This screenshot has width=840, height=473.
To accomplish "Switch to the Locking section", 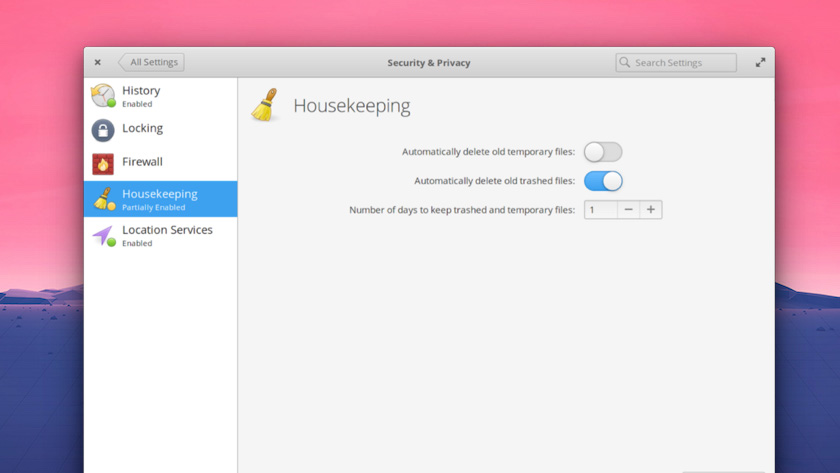I will point(161,130).
